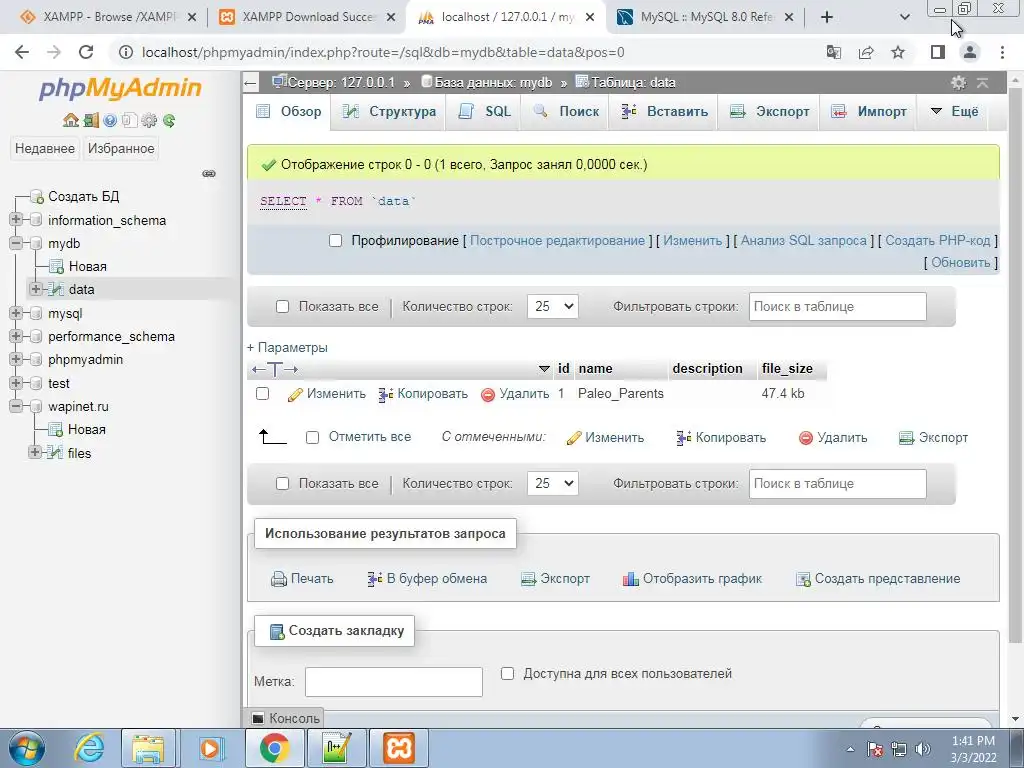Click the Обновить refresh link
The height and width of the screenshot is (768, 1024).
[x=961, y=263]
